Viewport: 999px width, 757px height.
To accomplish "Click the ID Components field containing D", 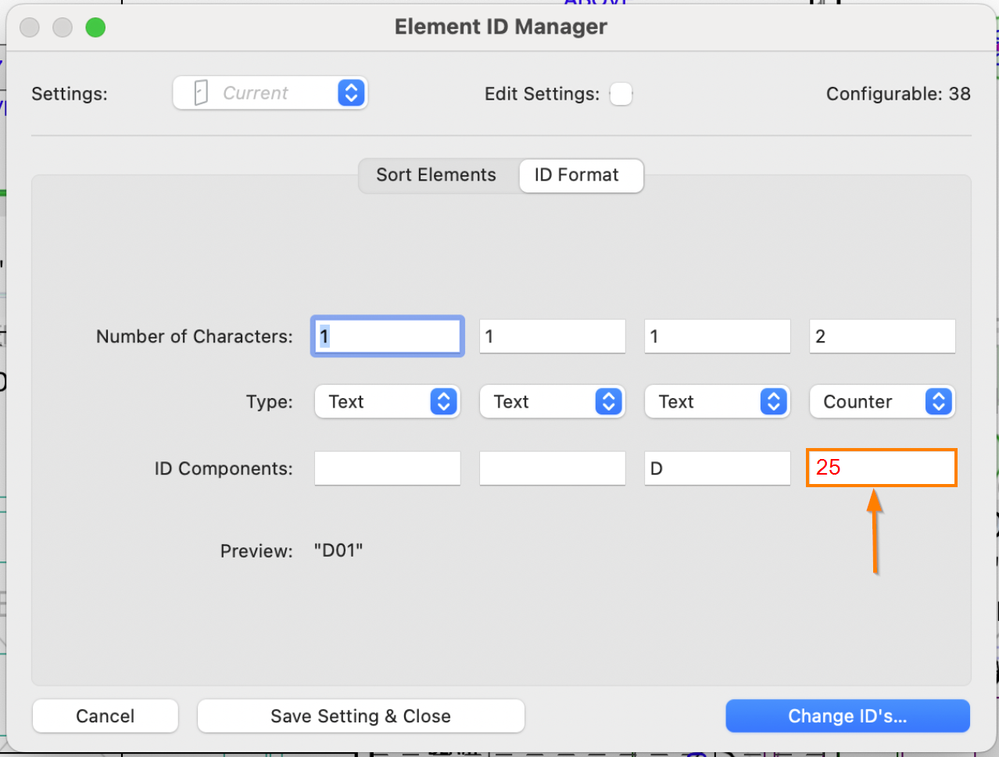I will point(717,468).
